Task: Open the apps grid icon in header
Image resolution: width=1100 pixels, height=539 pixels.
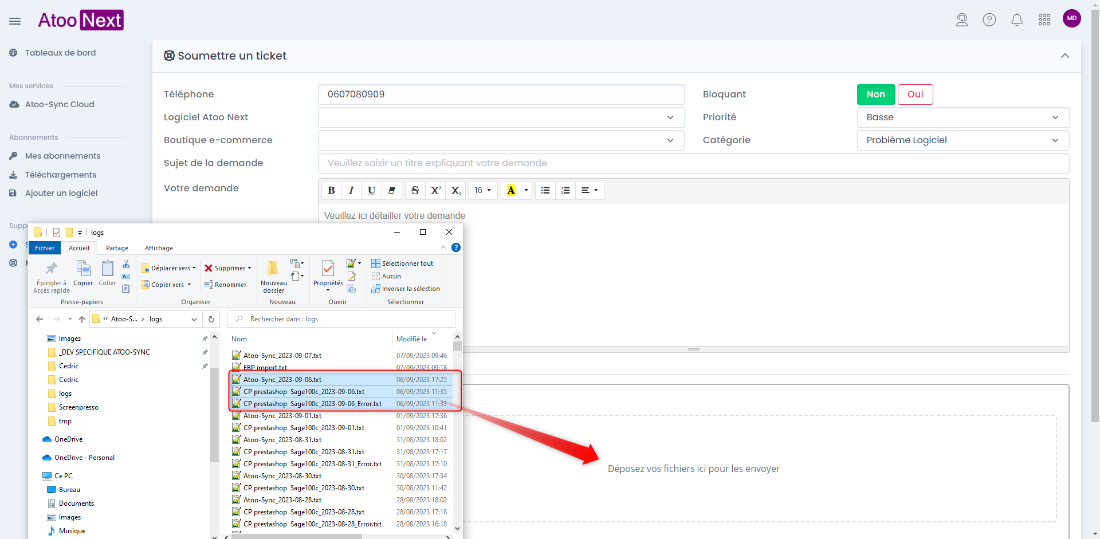Action: [1044, 20]
